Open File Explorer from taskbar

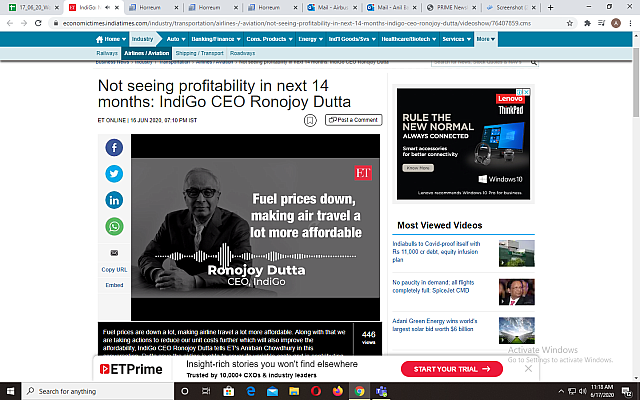pyautogui.click(x=294, y=391)
